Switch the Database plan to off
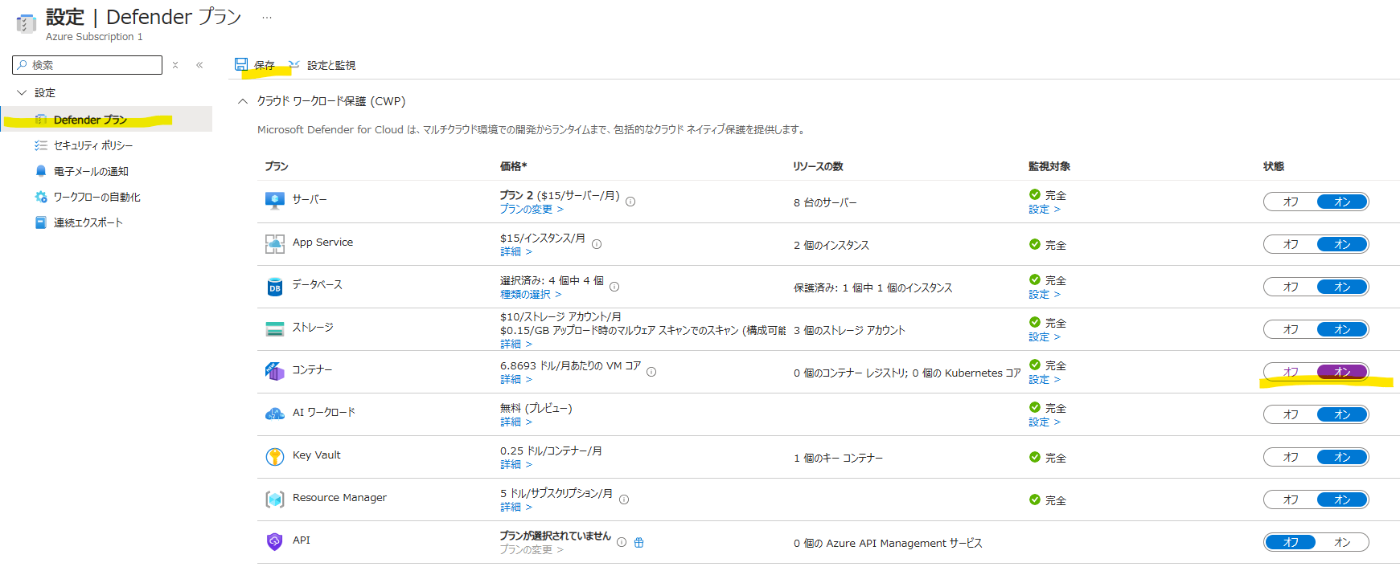The image size is (1400, 579). [1290, 287]
